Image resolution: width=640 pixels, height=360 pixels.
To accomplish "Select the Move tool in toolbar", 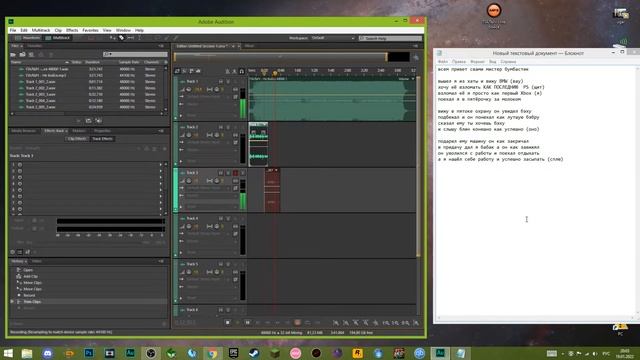I will (x=113, y=38).
